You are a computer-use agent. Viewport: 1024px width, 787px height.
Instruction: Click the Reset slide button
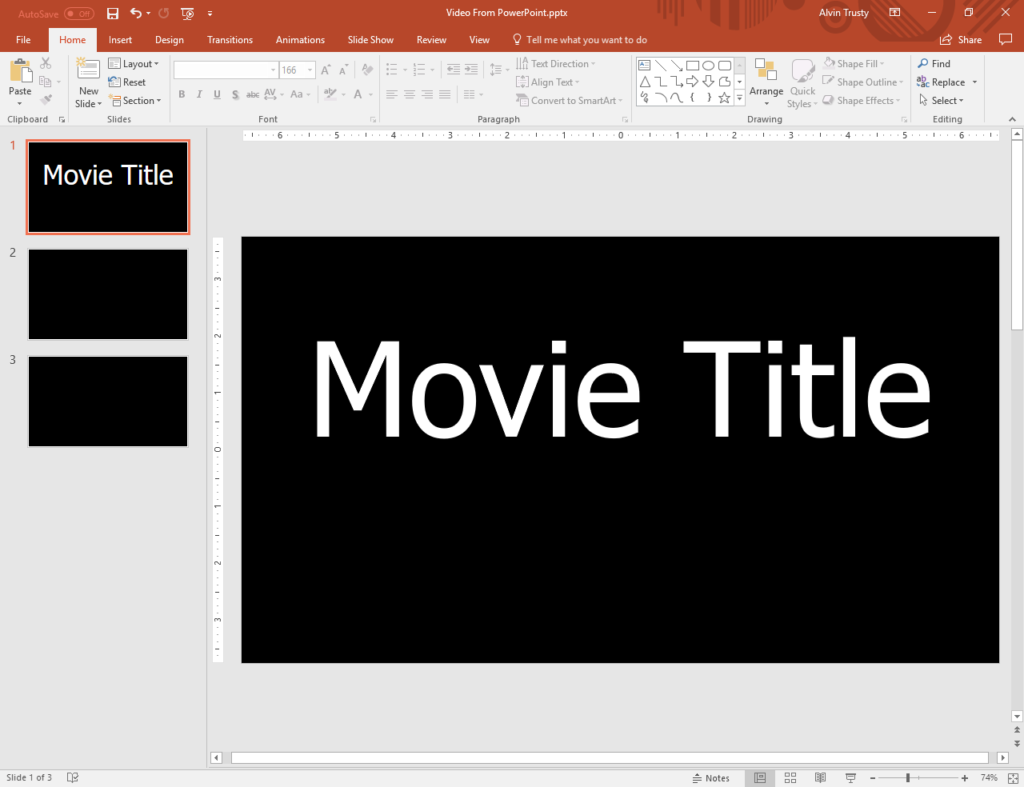pyautogui.click(x=127, y=82)
